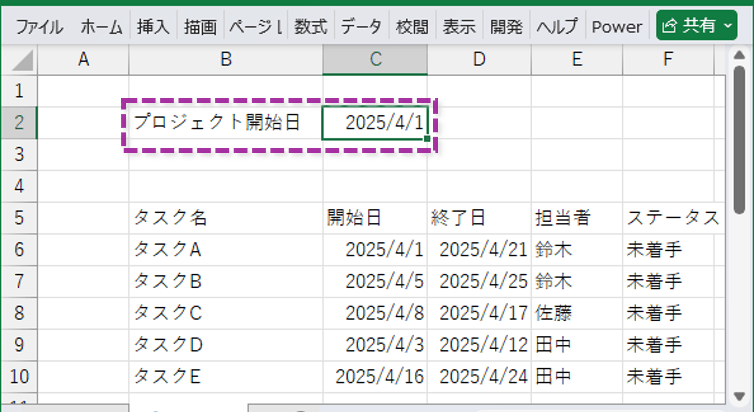
Task: Click the 開始日 header cell
Action: 375,218
